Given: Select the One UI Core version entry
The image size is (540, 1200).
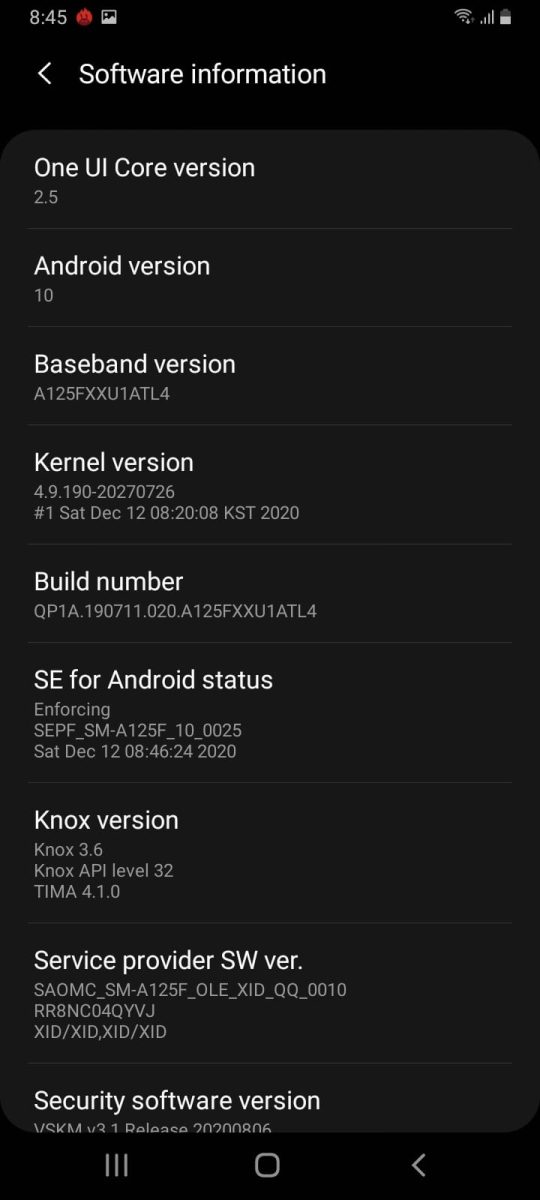Looking at the screenshot, I should pos(270,180).
